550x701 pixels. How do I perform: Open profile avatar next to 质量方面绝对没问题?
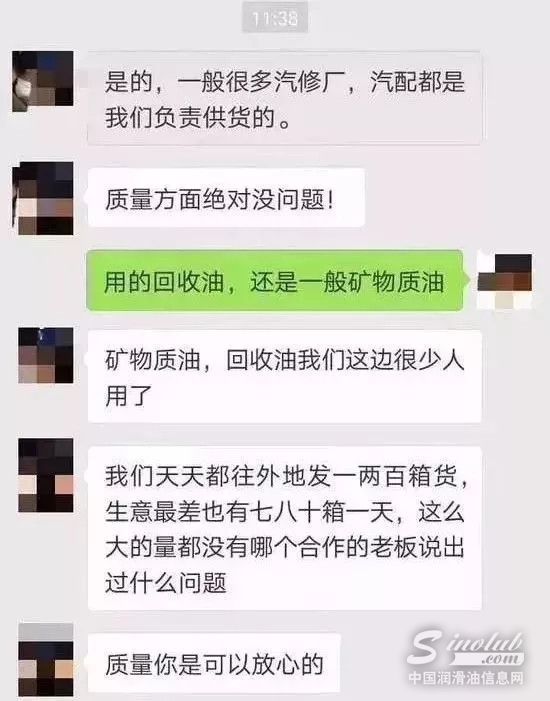tap(43, 198)
